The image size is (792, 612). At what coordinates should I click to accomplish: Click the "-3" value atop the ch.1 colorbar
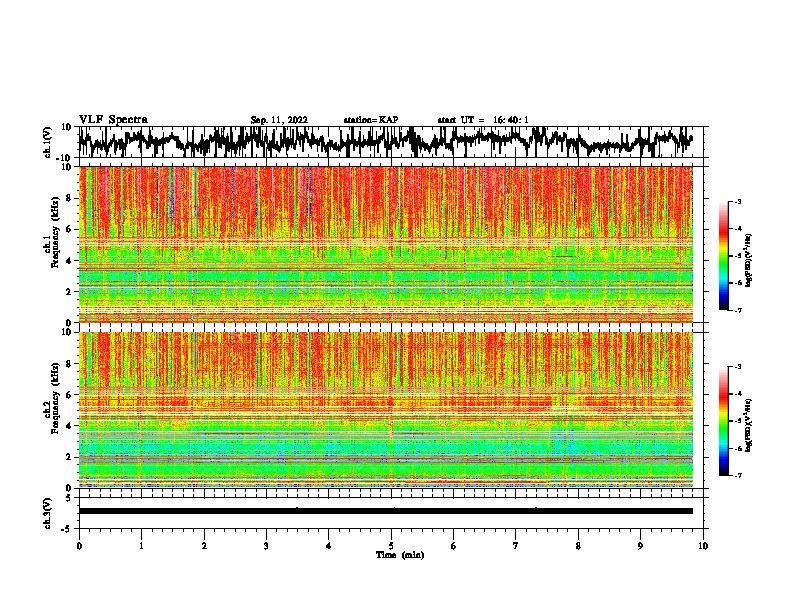pyautogui.click(x=738, y=202)
